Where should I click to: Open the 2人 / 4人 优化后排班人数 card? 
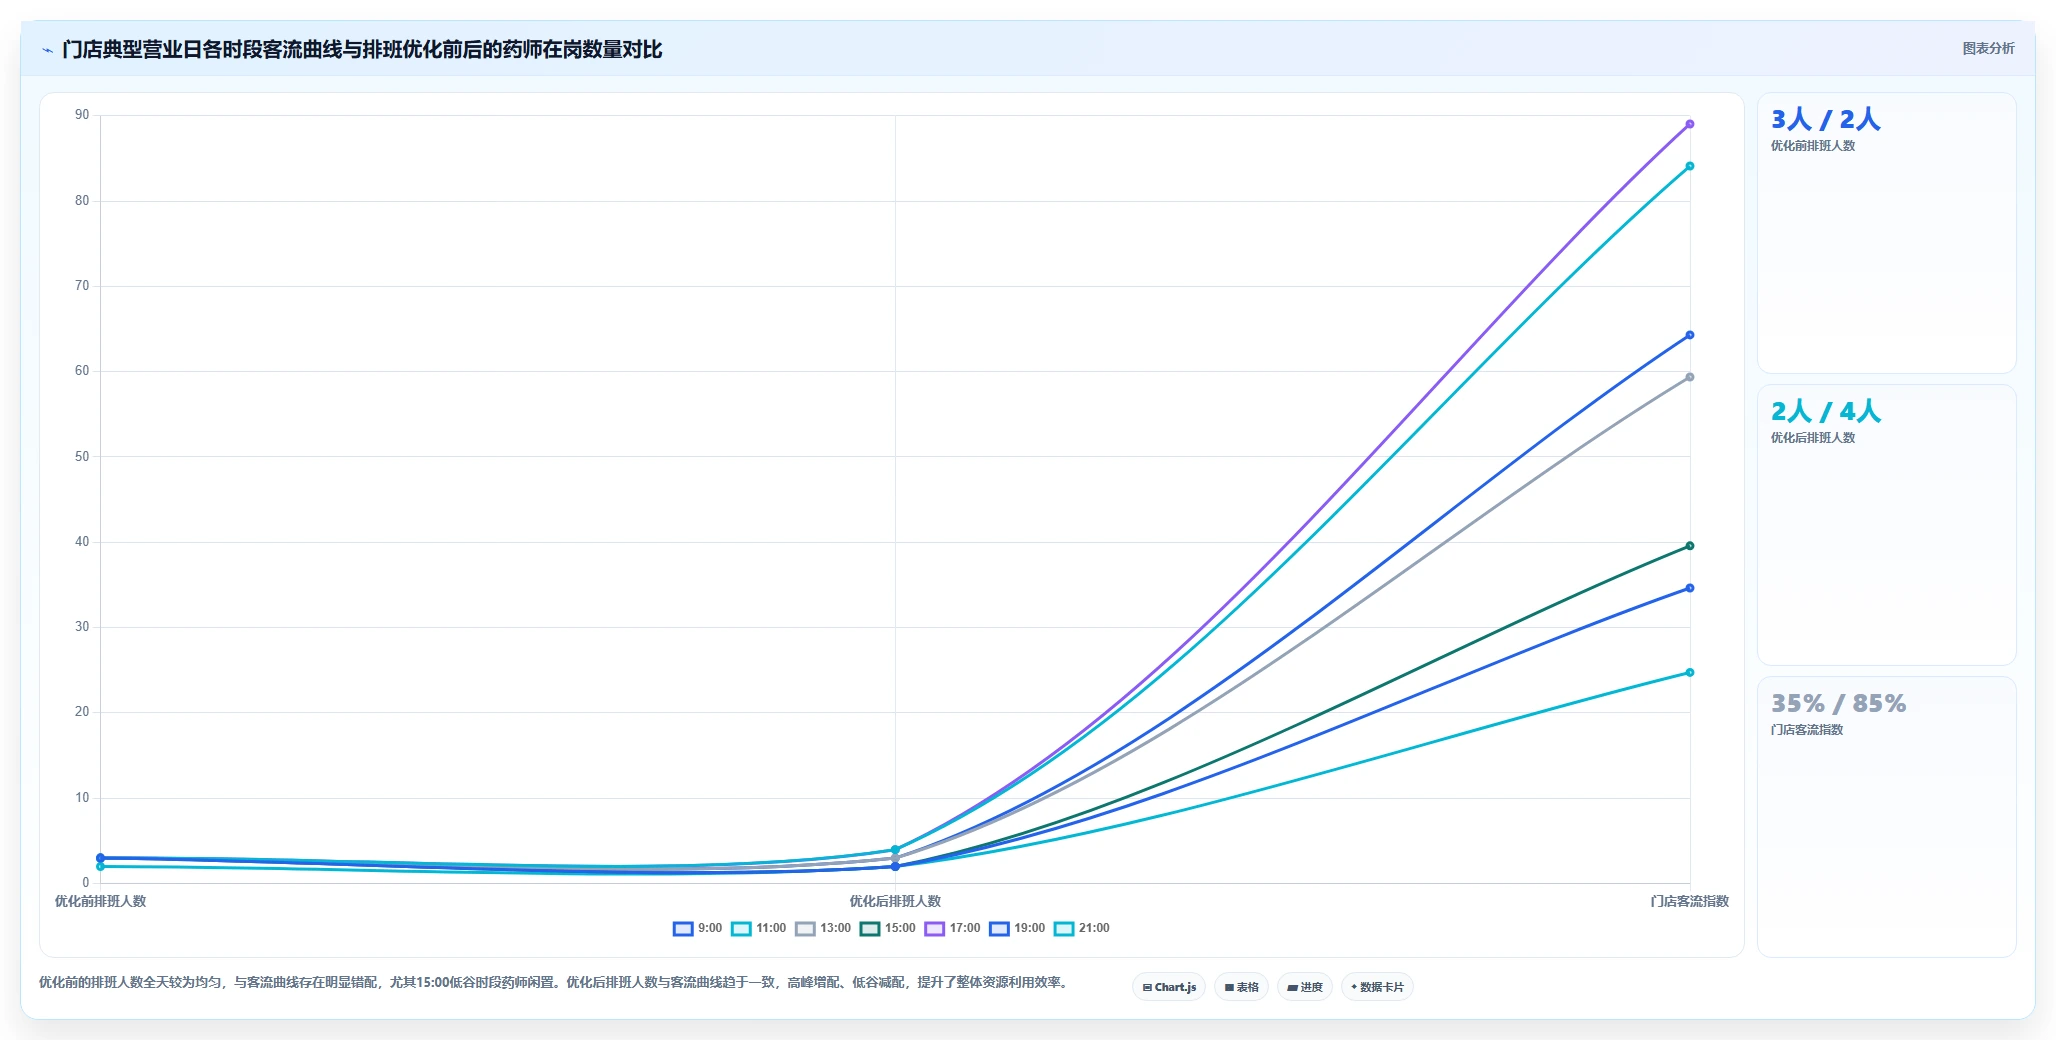(x=1886, y=525)
